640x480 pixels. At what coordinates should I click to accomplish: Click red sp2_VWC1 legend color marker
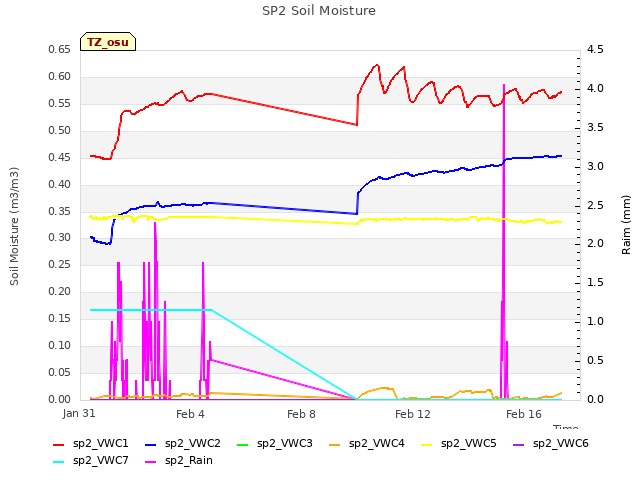59,445
